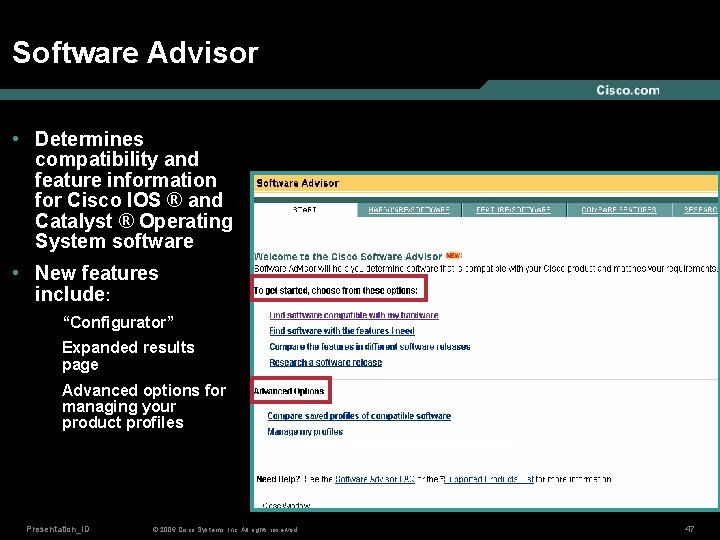This screenshot has height=540, width=720.
Task: Click the Presentation_ID footer text
Action: (58, 529)
